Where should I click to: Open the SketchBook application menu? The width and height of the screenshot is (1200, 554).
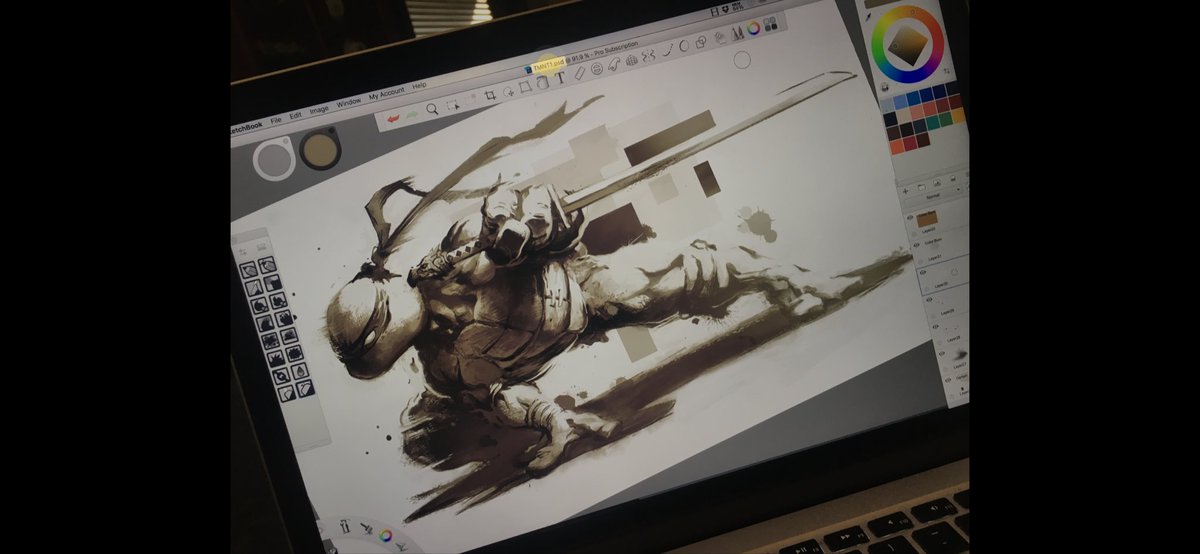[246, 127]
